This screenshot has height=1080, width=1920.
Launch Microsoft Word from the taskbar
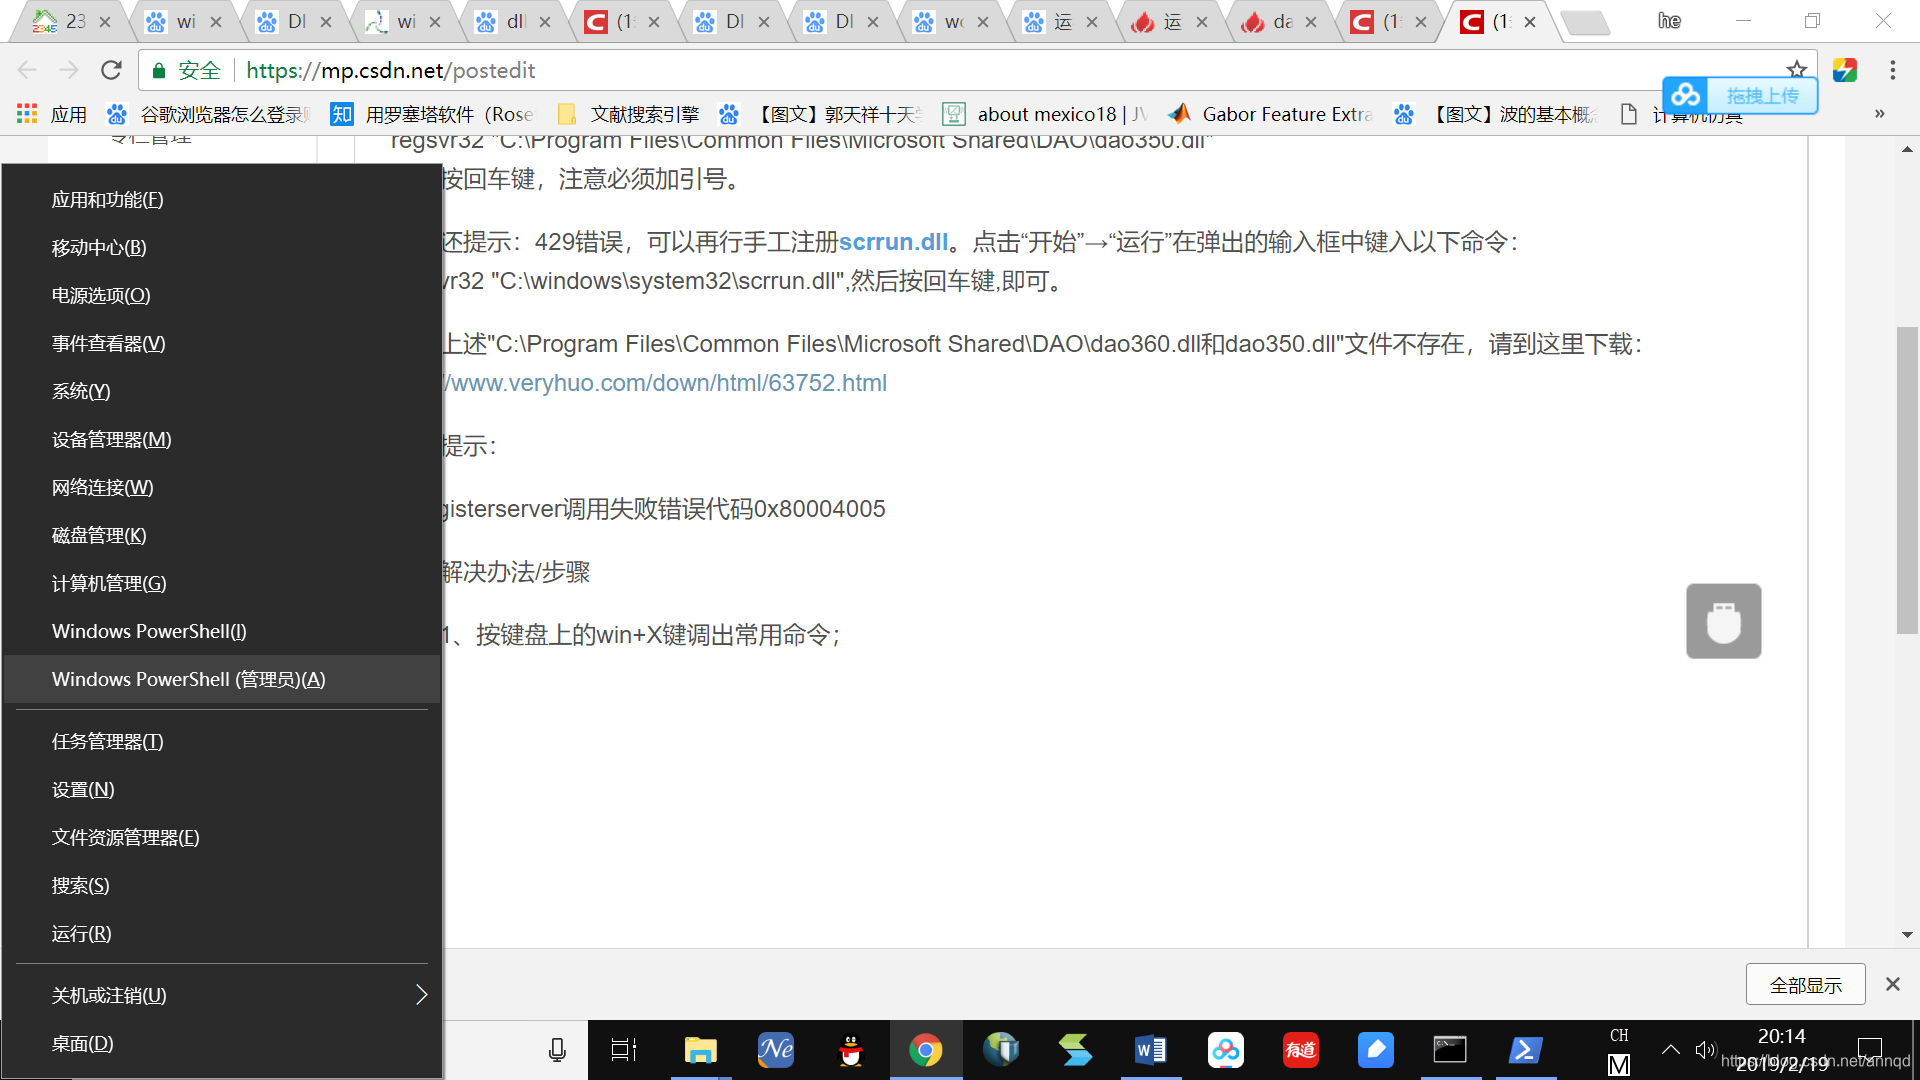point(1151,1050)
